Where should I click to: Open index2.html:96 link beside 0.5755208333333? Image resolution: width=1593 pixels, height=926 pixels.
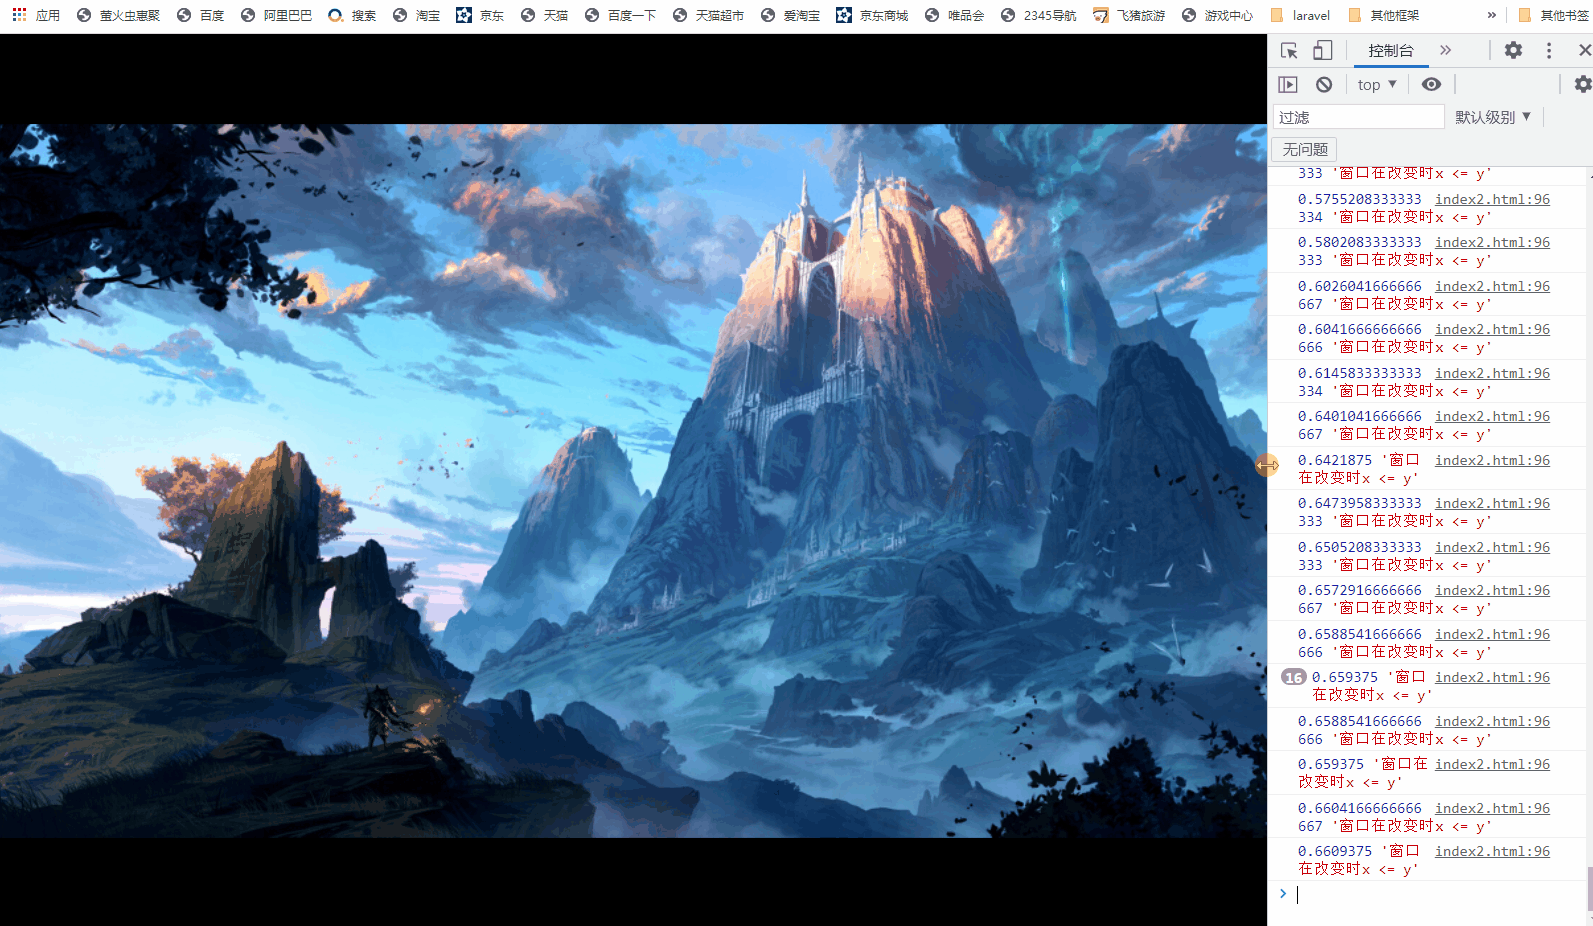click(x=1492, y=199)
